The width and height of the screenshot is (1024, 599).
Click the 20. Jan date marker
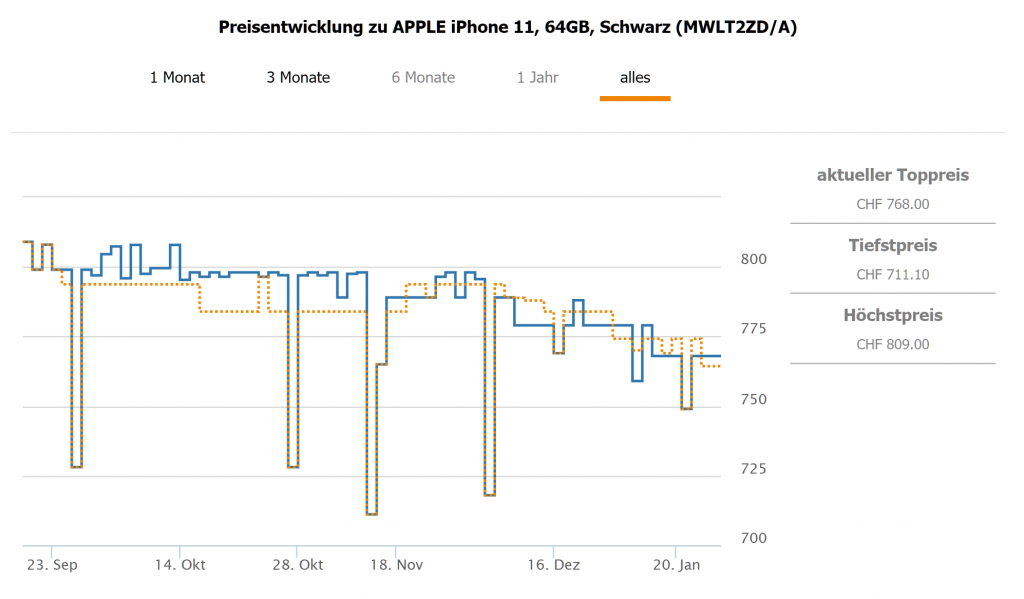click(676, 565)
